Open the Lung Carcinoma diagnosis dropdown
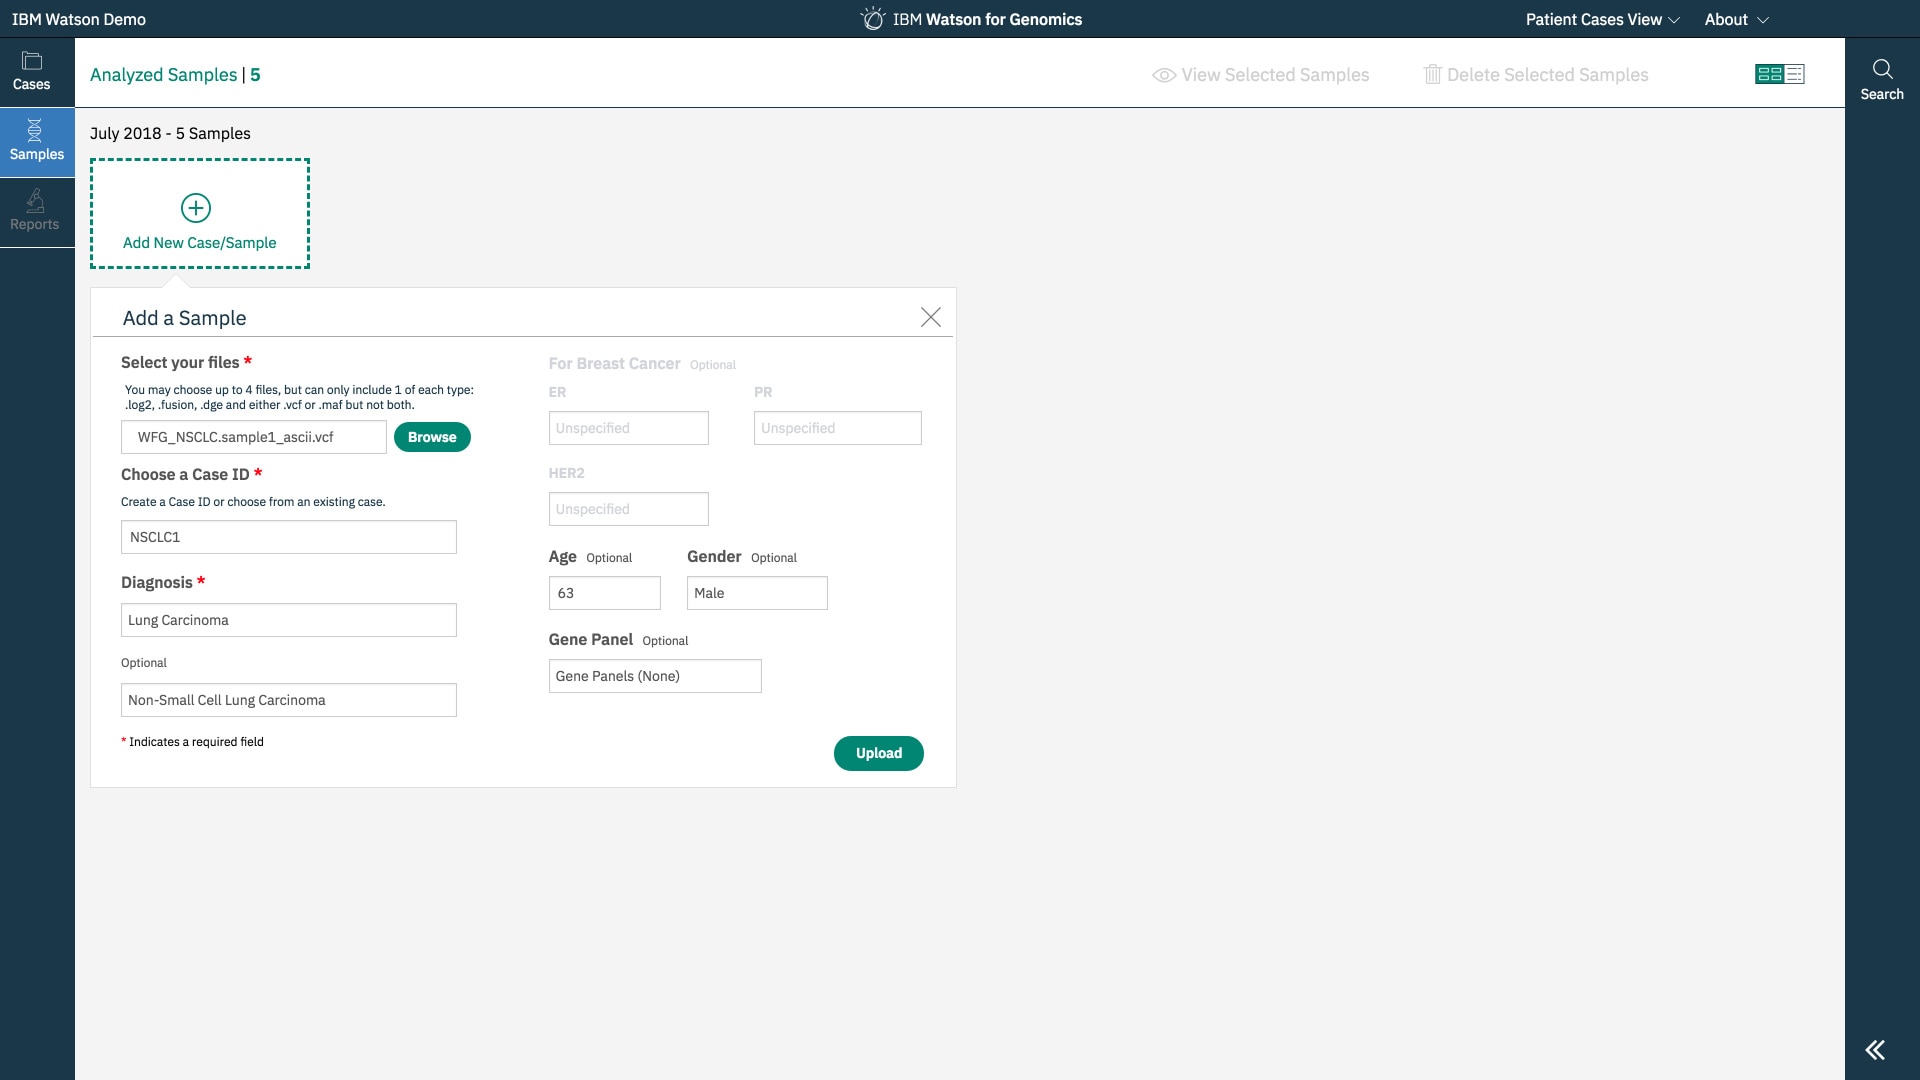 [288, 620]
